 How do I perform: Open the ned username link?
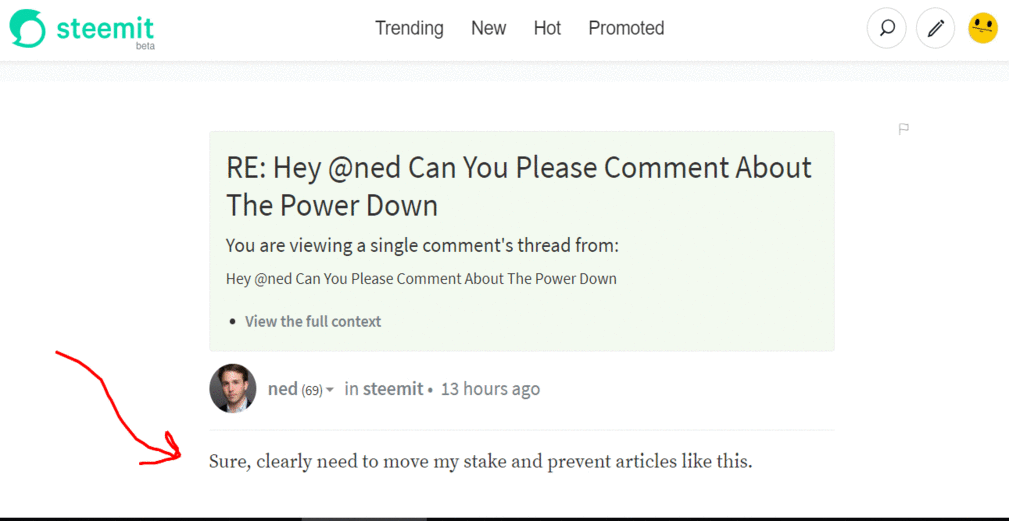coord(282,389)
